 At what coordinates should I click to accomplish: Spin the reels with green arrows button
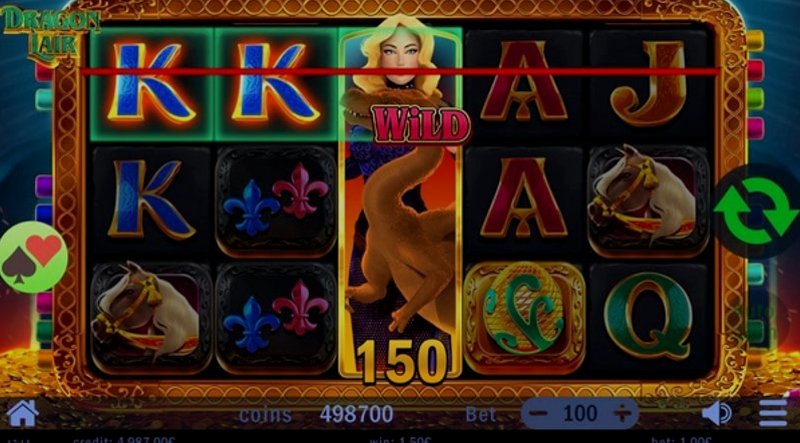[756, 211]
